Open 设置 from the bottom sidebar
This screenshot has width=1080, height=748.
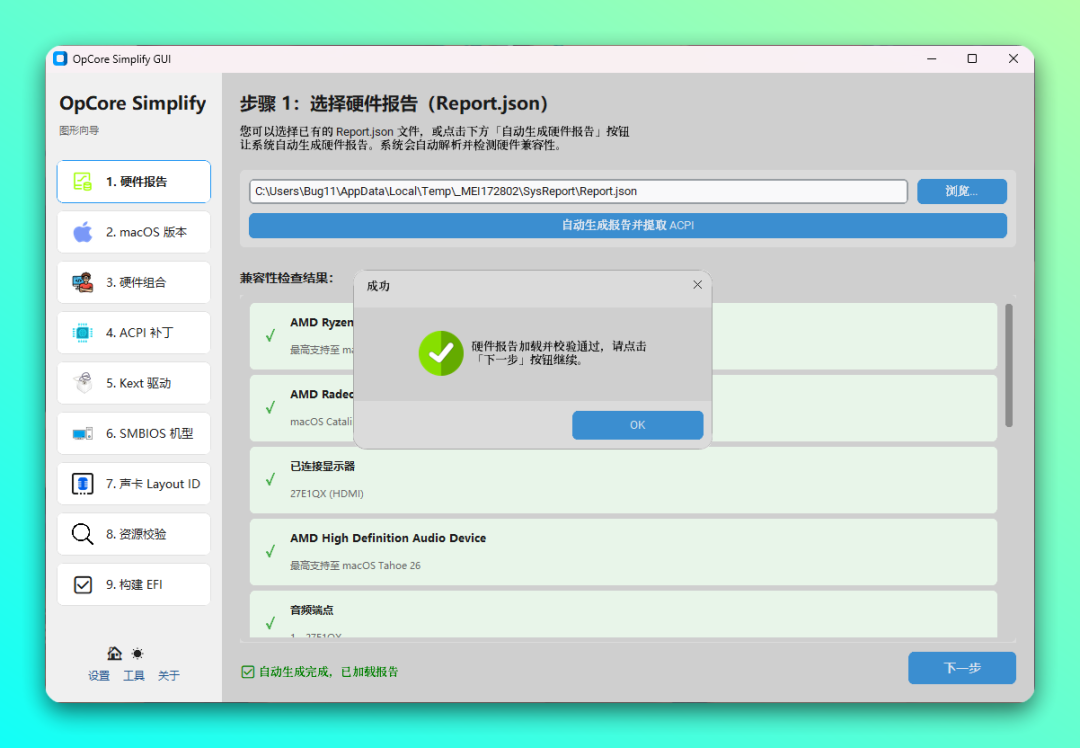point(99,675)
